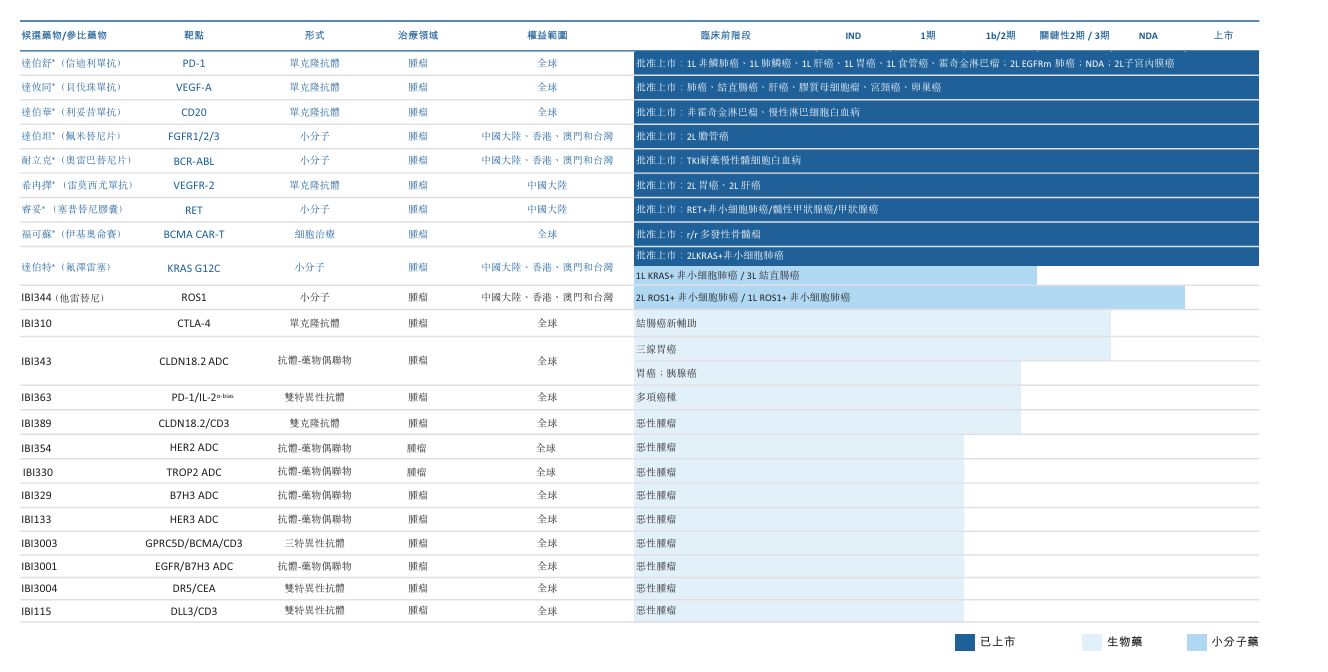Click the 胃癌；胰腺癌 pipeline bar label
Viewport: 1328px width, 672px height.
tap(666, 373)
